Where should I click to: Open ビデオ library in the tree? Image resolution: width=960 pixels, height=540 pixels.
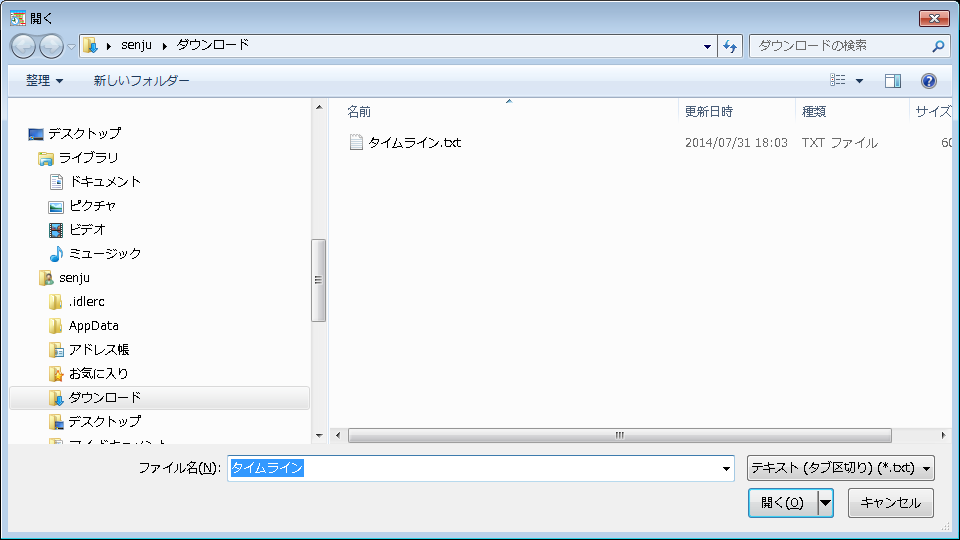coord(87,230)
